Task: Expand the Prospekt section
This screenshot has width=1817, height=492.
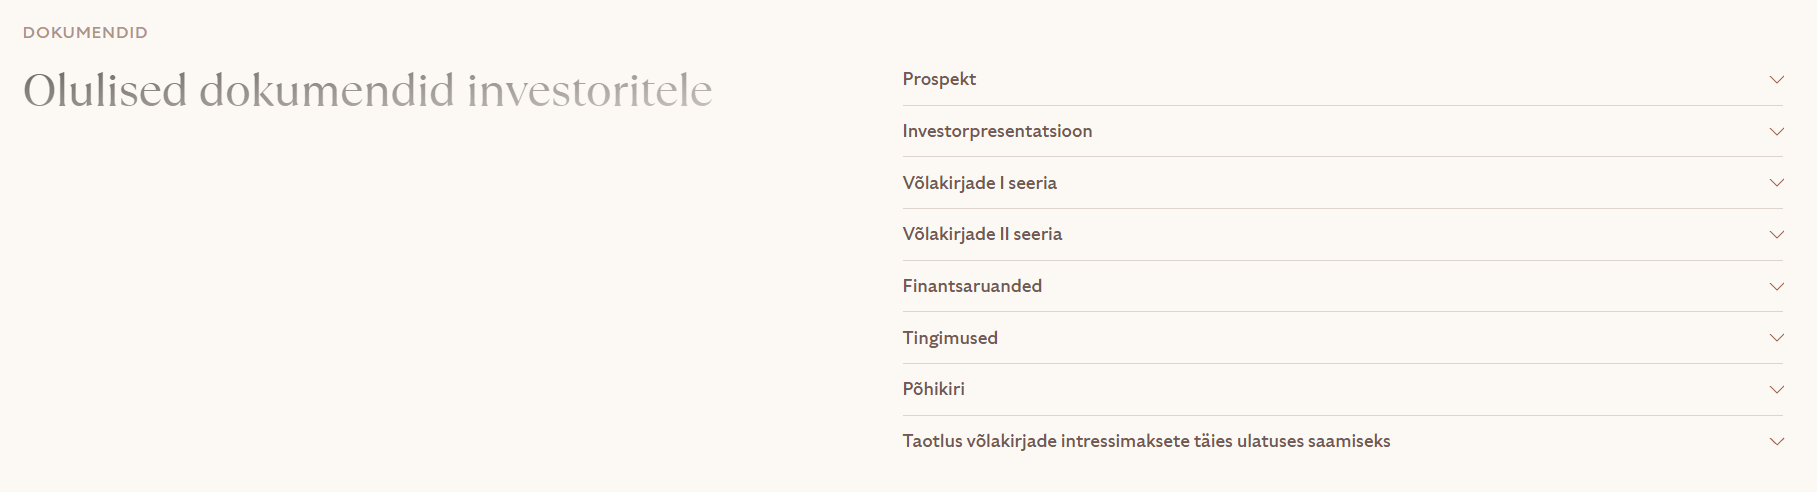Action: click(1342, 79)
